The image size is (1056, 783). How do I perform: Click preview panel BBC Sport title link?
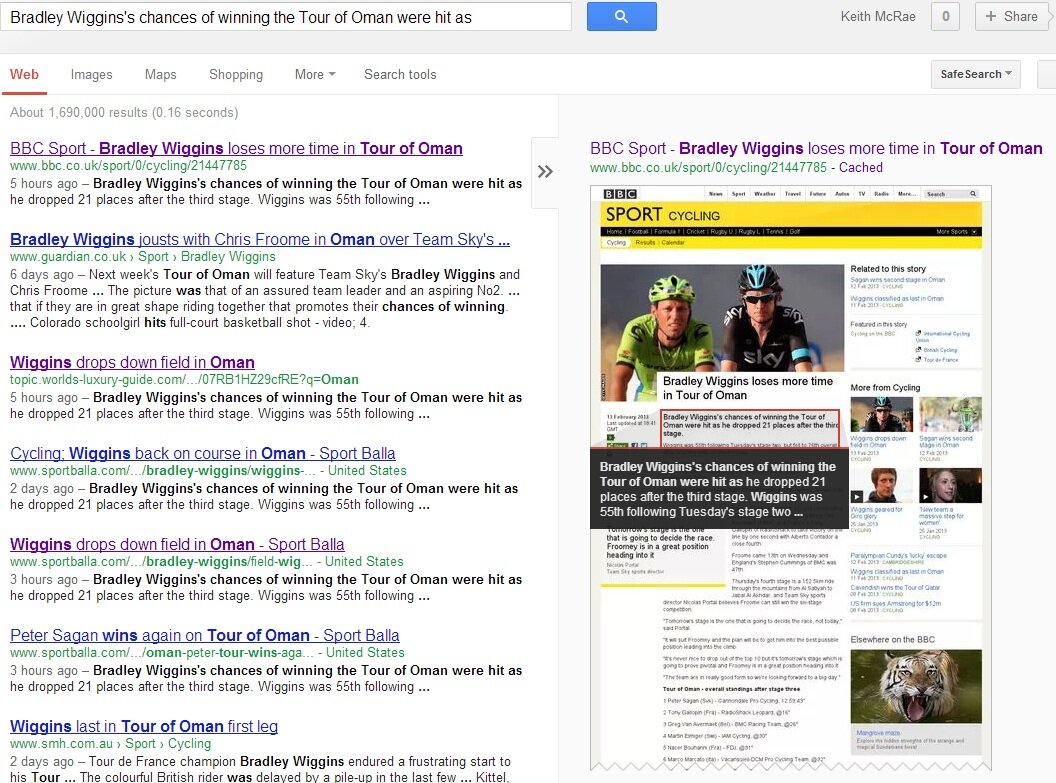click(x=816, y=148)
